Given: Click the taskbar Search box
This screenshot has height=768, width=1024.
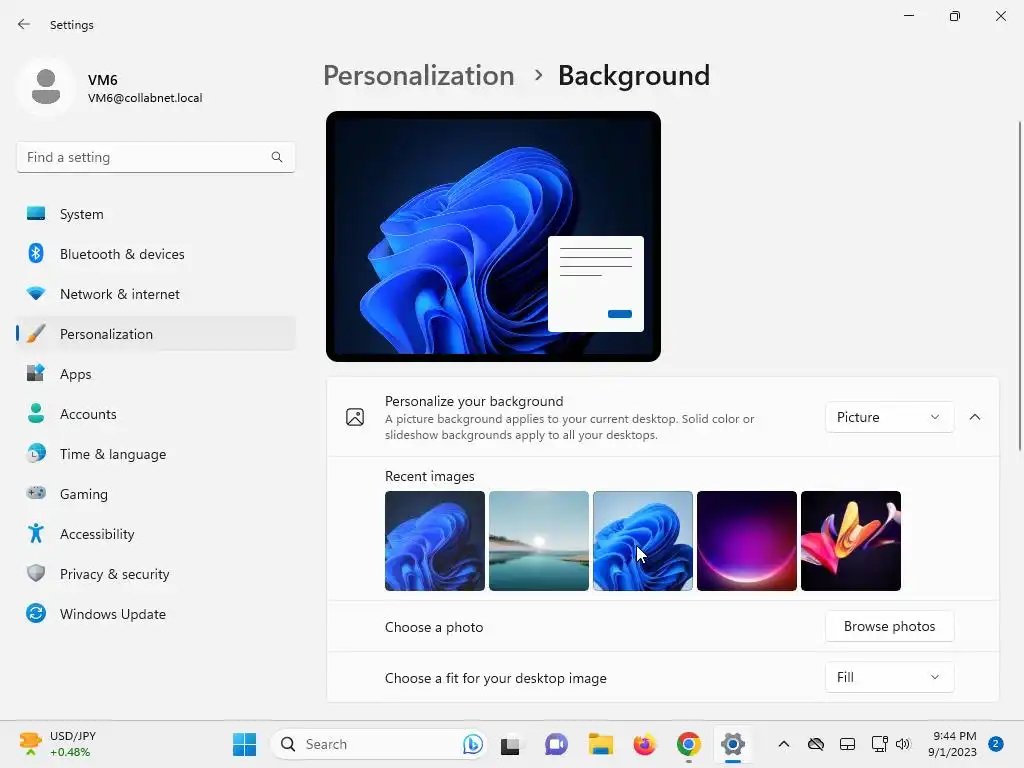Looking at the screenshot, I should (x=378, y=744).
